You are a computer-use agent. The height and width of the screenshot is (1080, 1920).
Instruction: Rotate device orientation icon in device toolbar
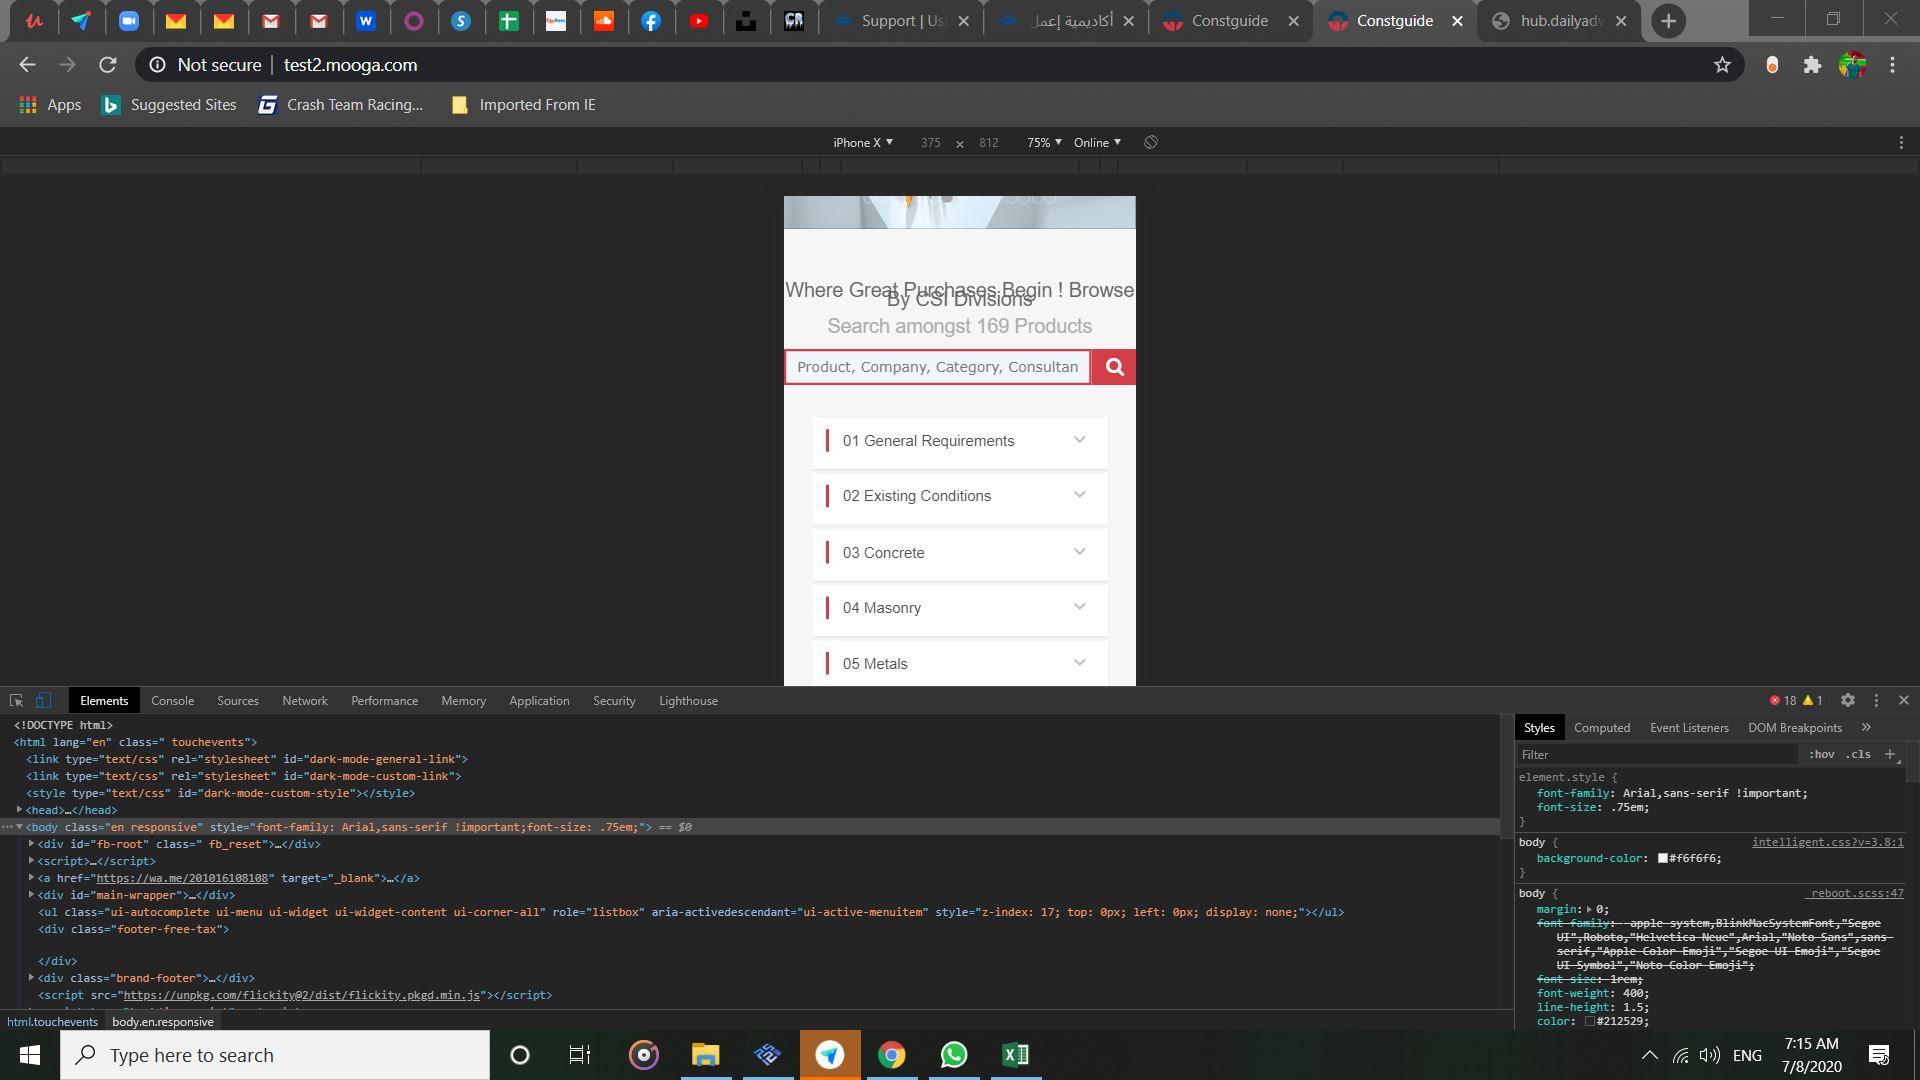pyautogui.click(x=1151, y=142)
